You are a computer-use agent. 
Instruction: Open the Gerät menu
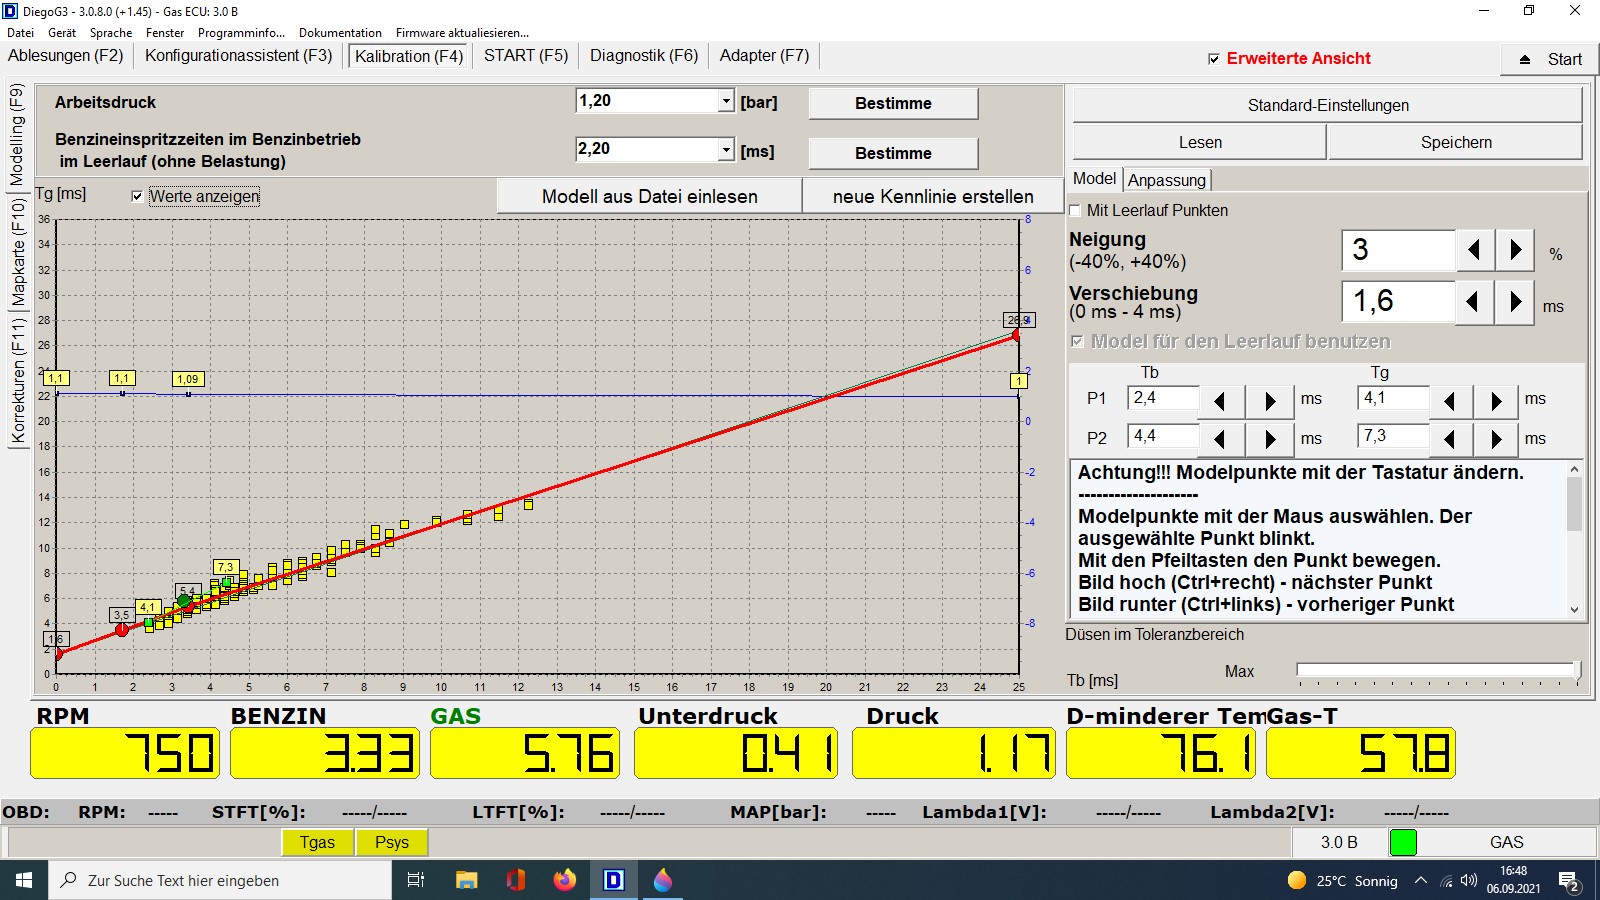(62, 33)
